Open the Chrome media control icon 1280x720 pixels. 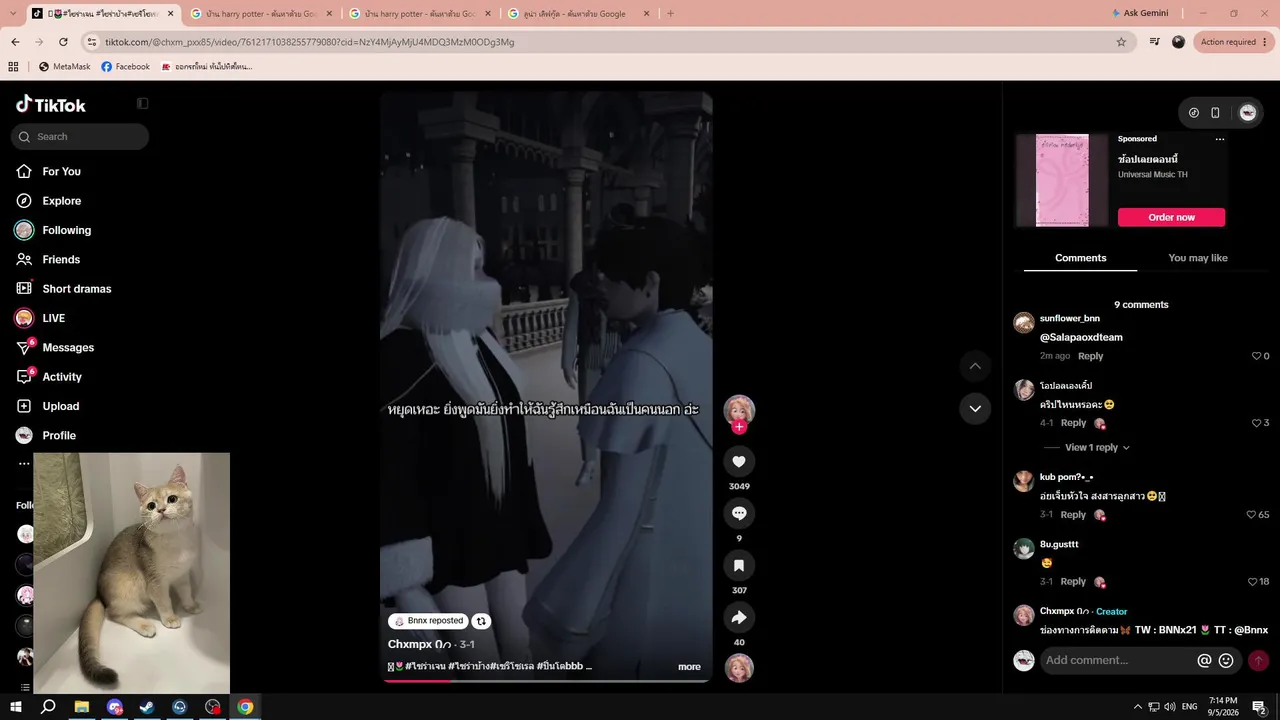click(1155, 42)
